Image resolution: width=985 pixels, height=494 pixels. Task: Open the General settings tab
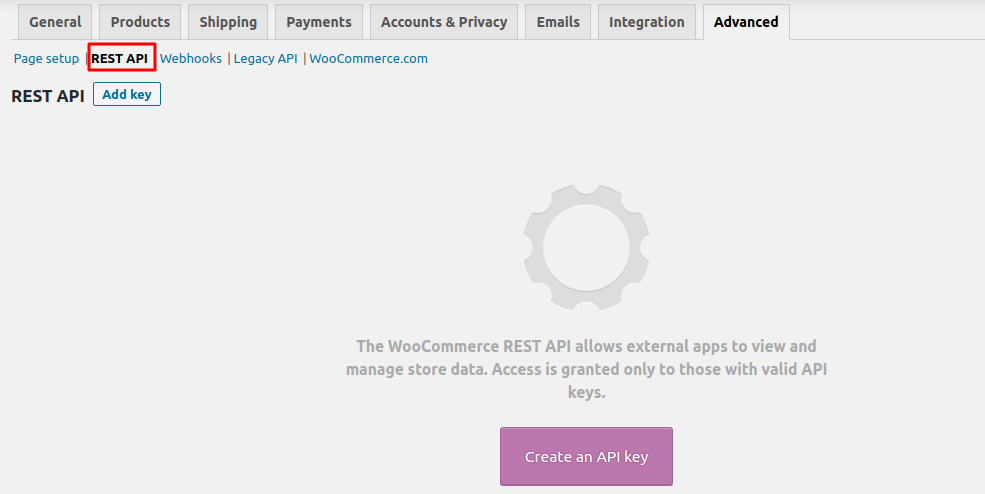tap(55, 22)
